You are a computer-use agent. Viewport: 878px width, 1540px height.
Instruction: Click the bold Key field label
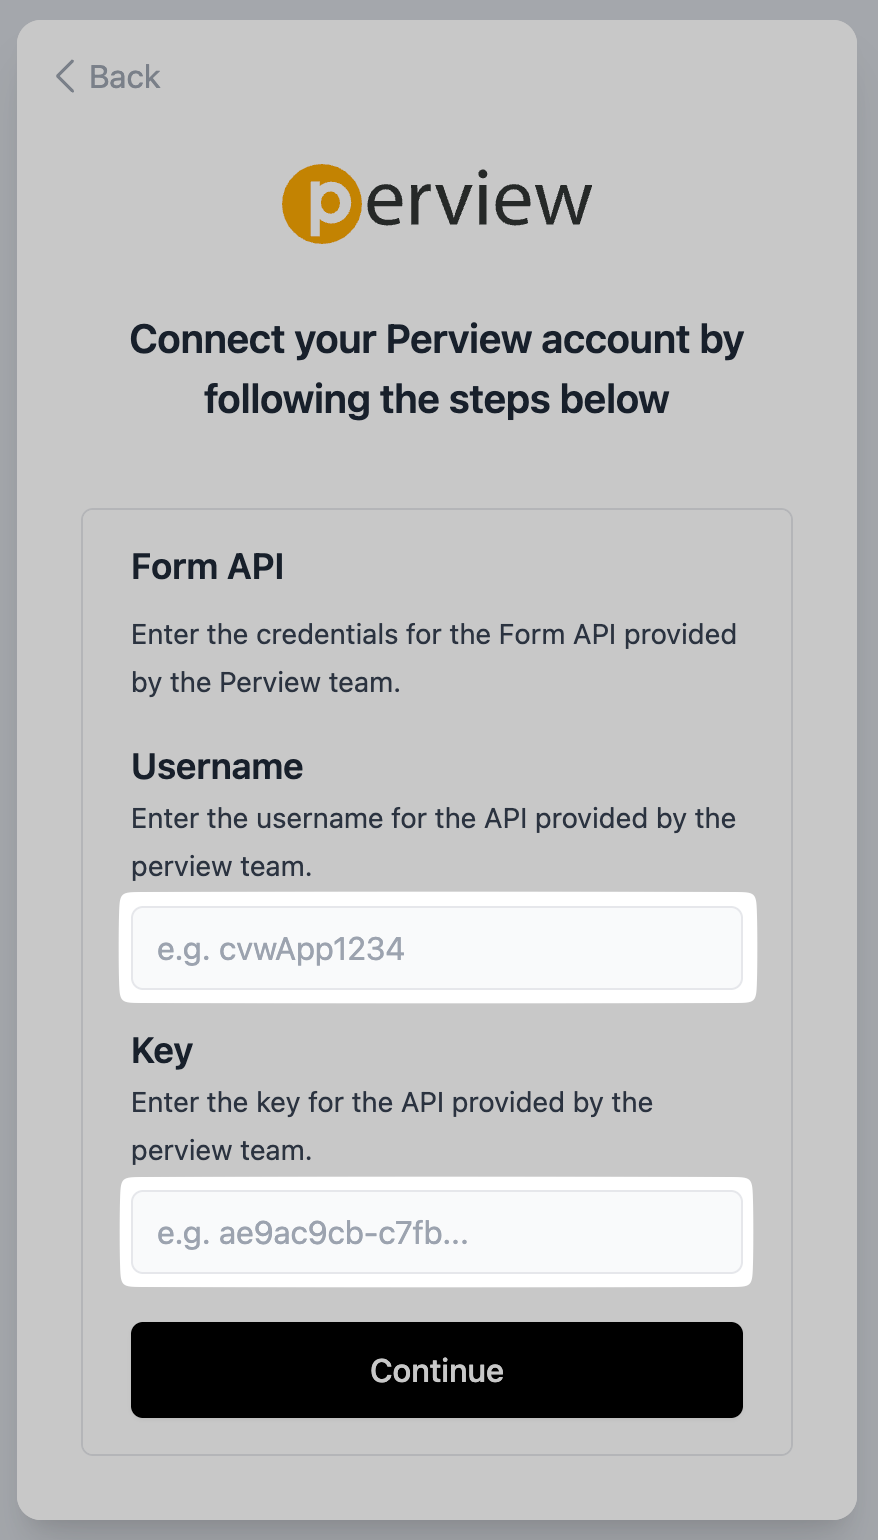(x=162, y=1051)
